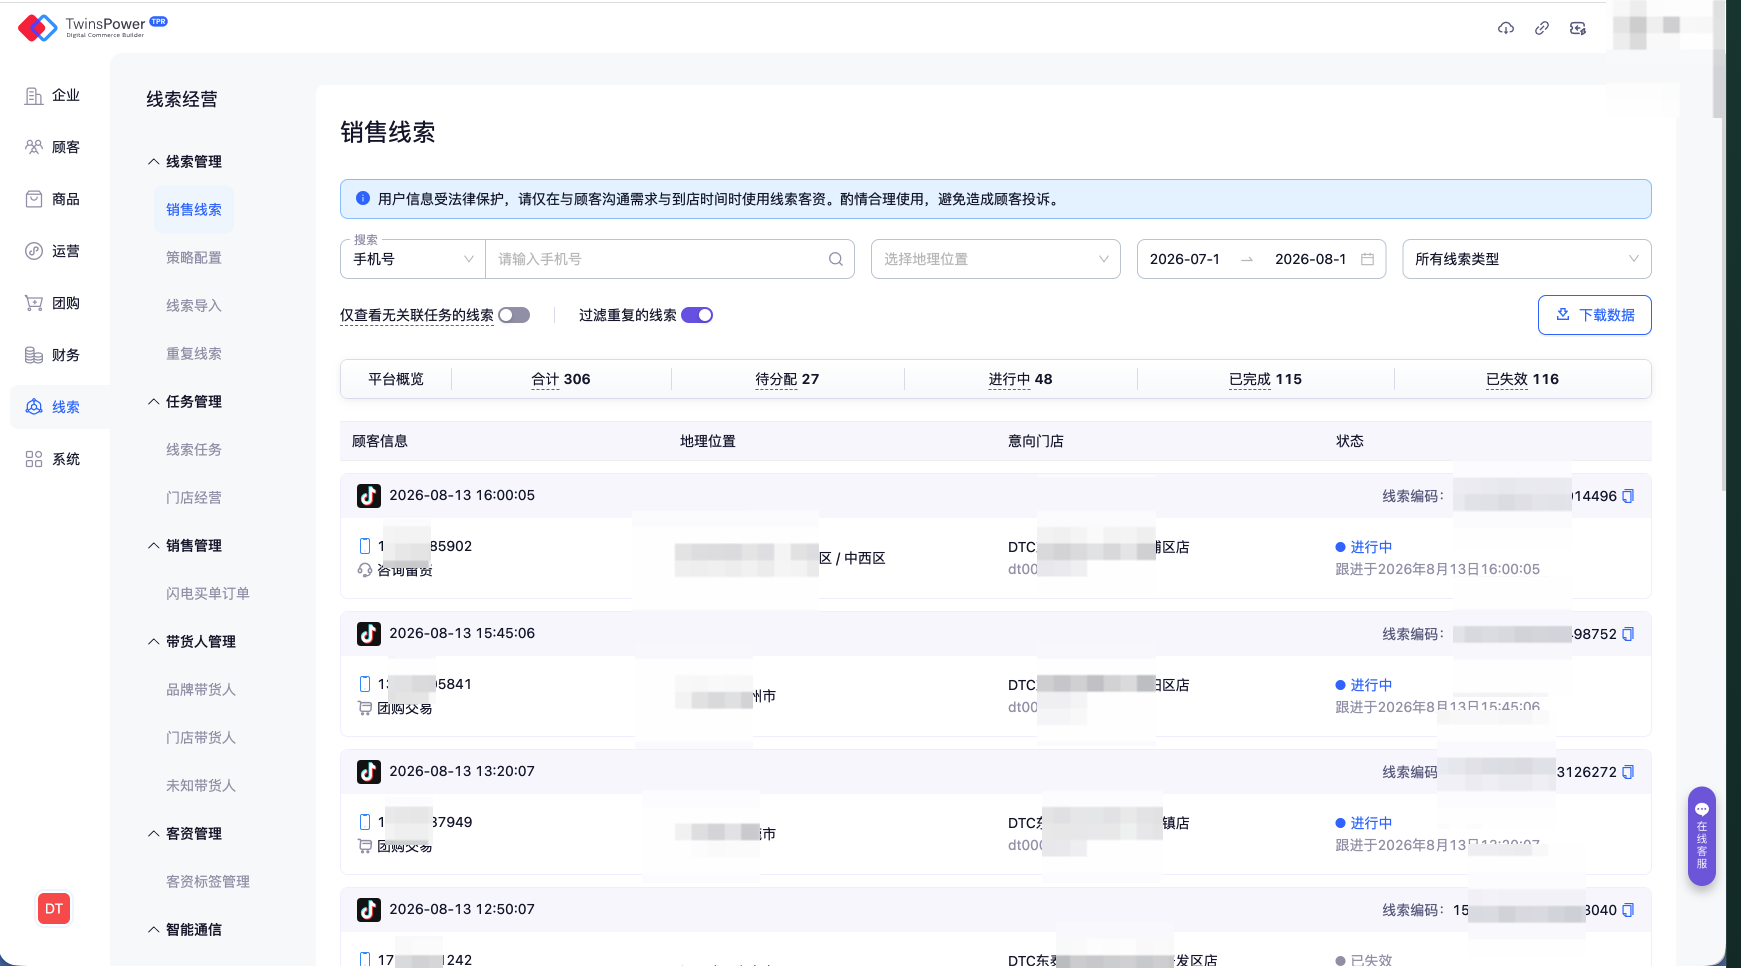Open 未知带货人 menu item
Viewport: 1741px width, 968px height.
201,786
